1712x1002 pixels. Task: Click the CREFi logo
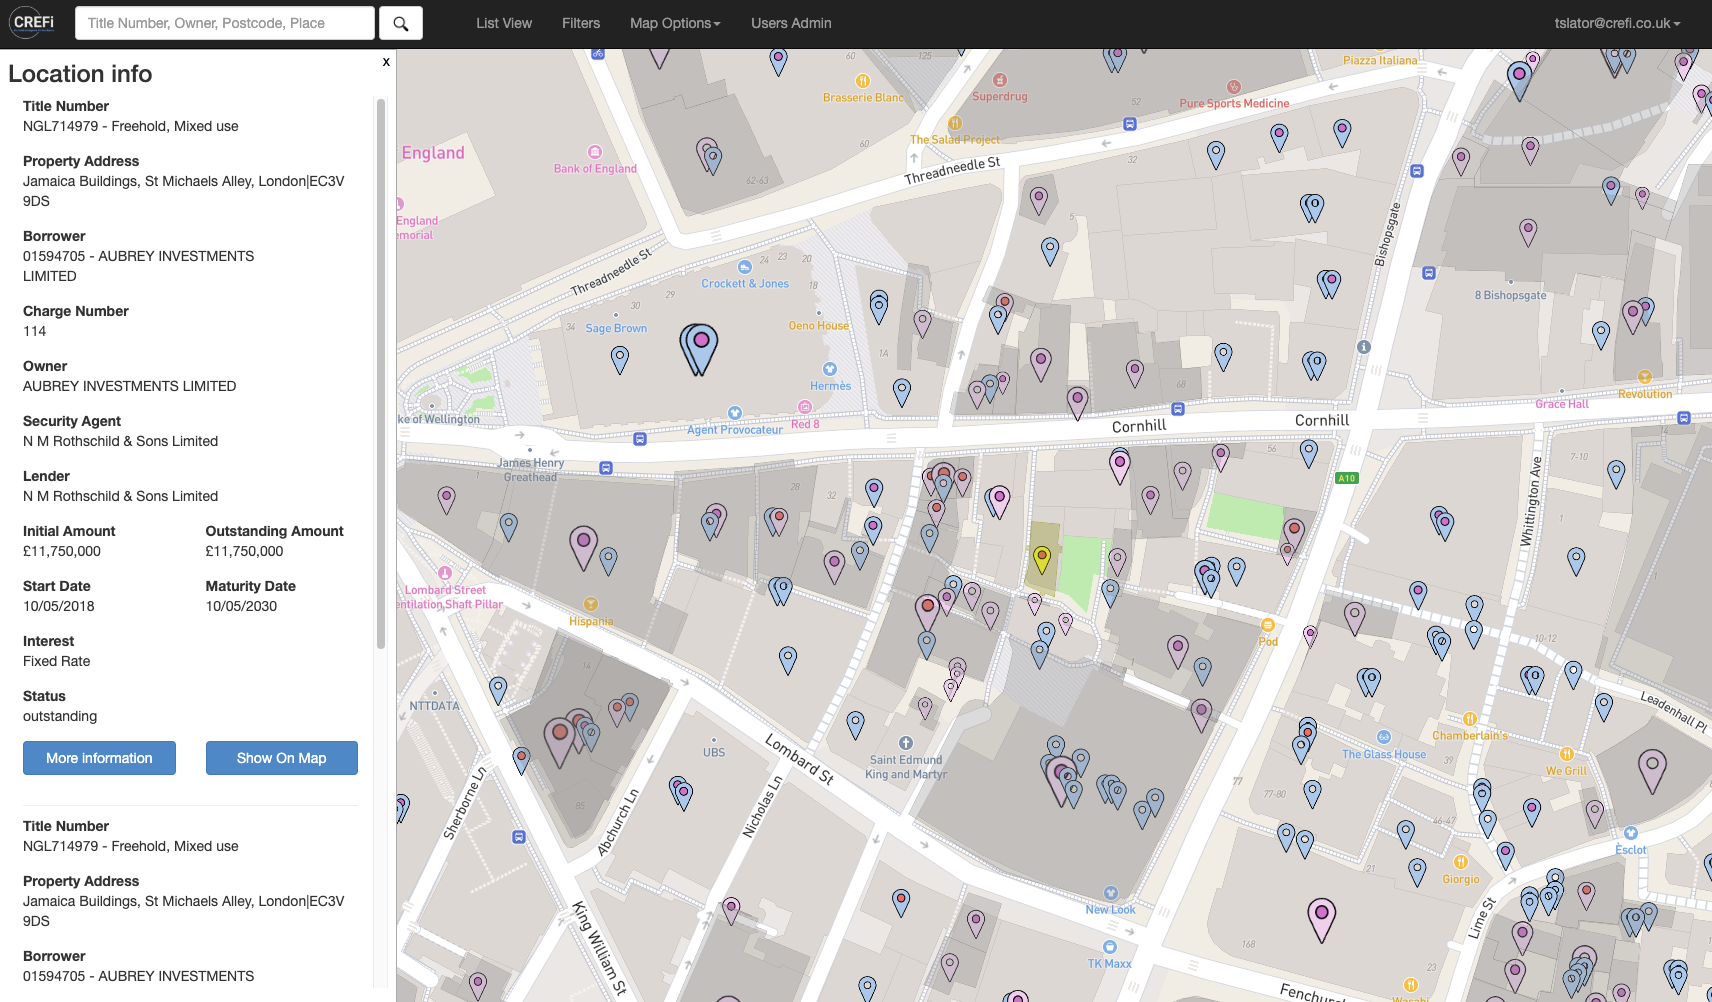tap(33, 23)
